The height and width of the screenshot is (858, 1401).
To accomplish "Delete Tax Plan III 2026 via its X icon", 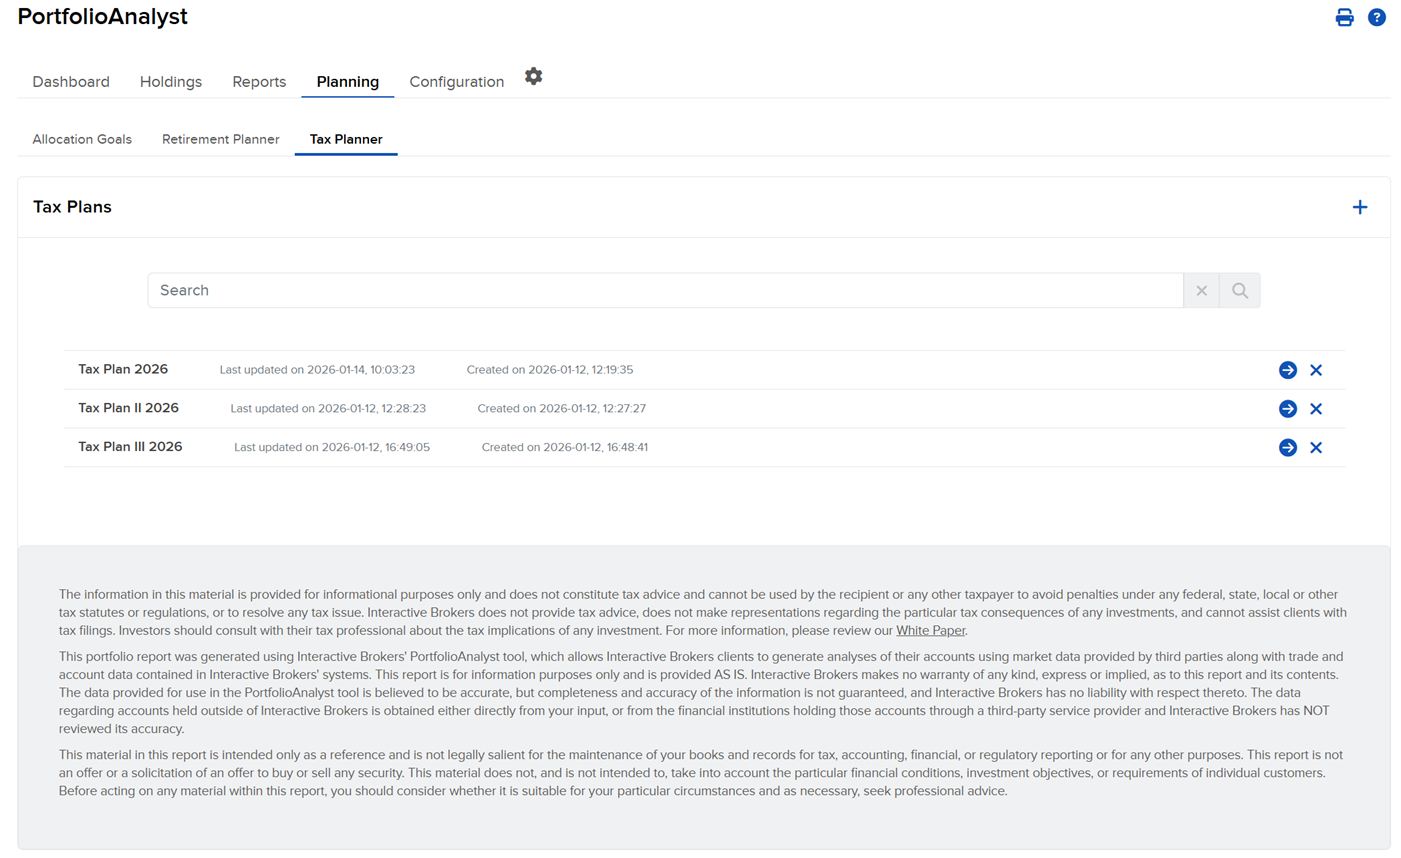I will [1316, 447].
